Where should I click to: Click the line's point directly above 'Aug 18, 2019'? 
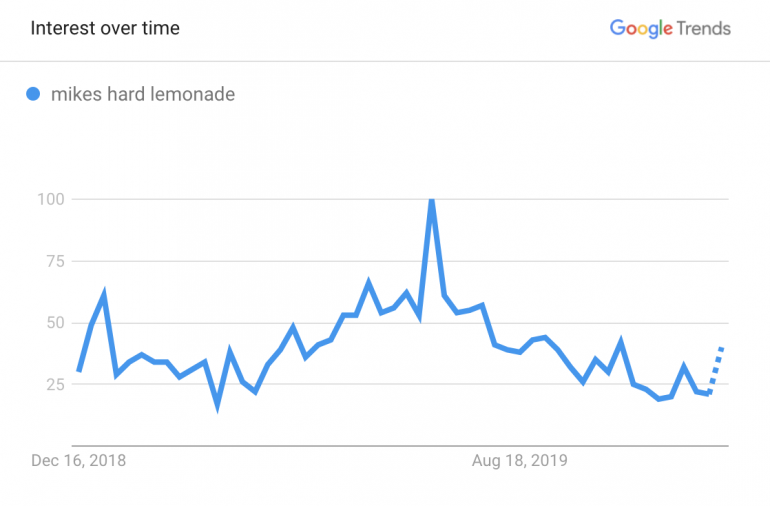(519, 352)
